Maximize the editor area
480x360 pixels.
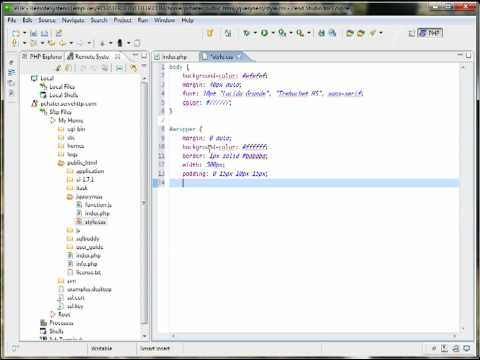coord(468,55)
